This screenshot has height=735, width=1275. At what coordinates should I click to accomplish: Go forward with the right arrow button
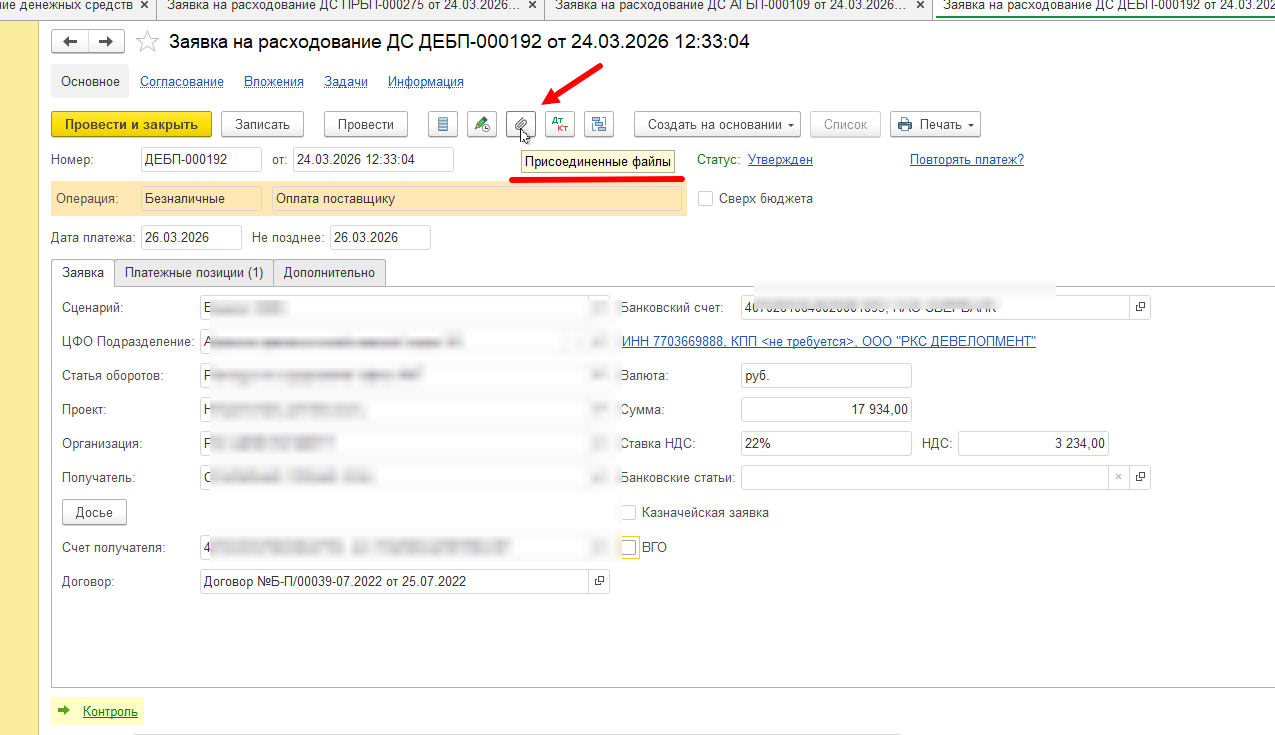pyautogui.click(x=106, y=42)
